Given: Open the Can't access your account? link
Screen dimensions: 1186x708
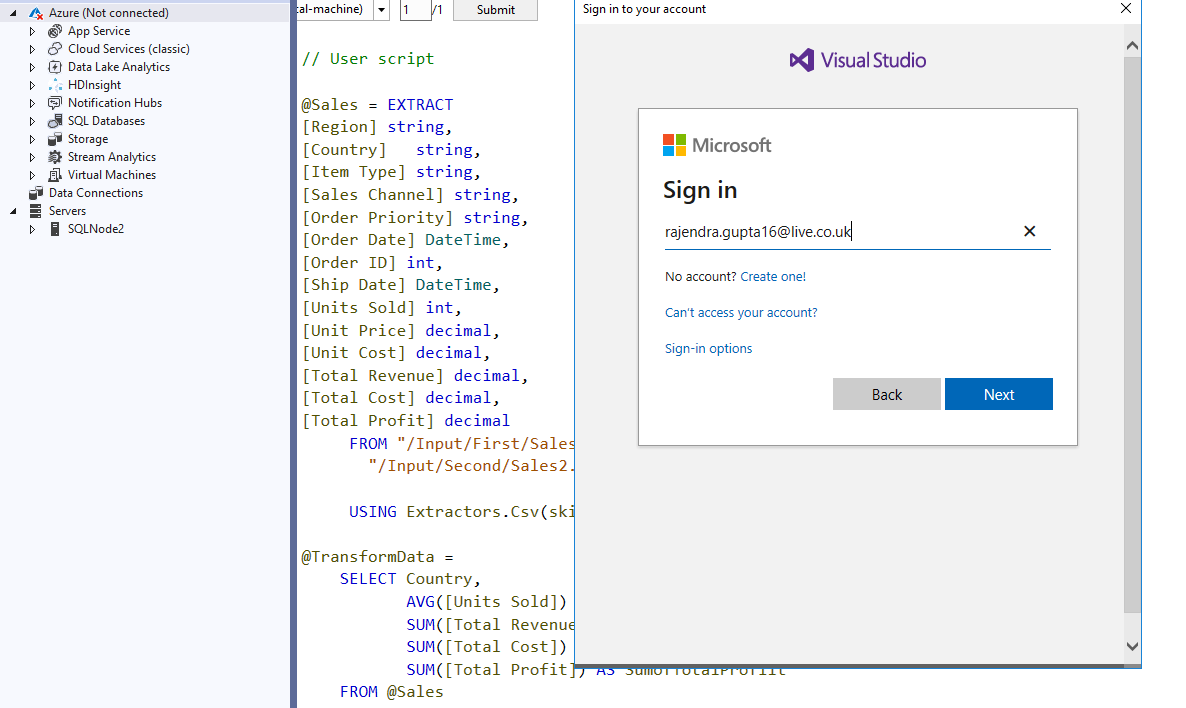Looking at the screenshot, I should pyautogui.click(x=741, y=312).
